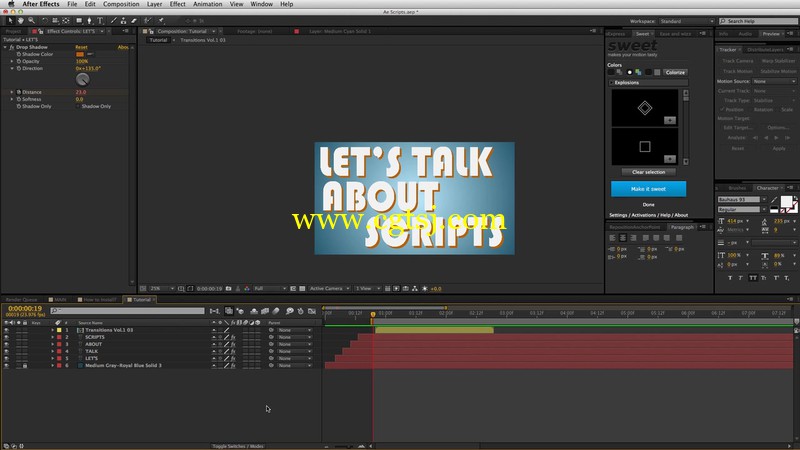
Task: Switch to the Render Queue tab
Action: coord(21,300)
